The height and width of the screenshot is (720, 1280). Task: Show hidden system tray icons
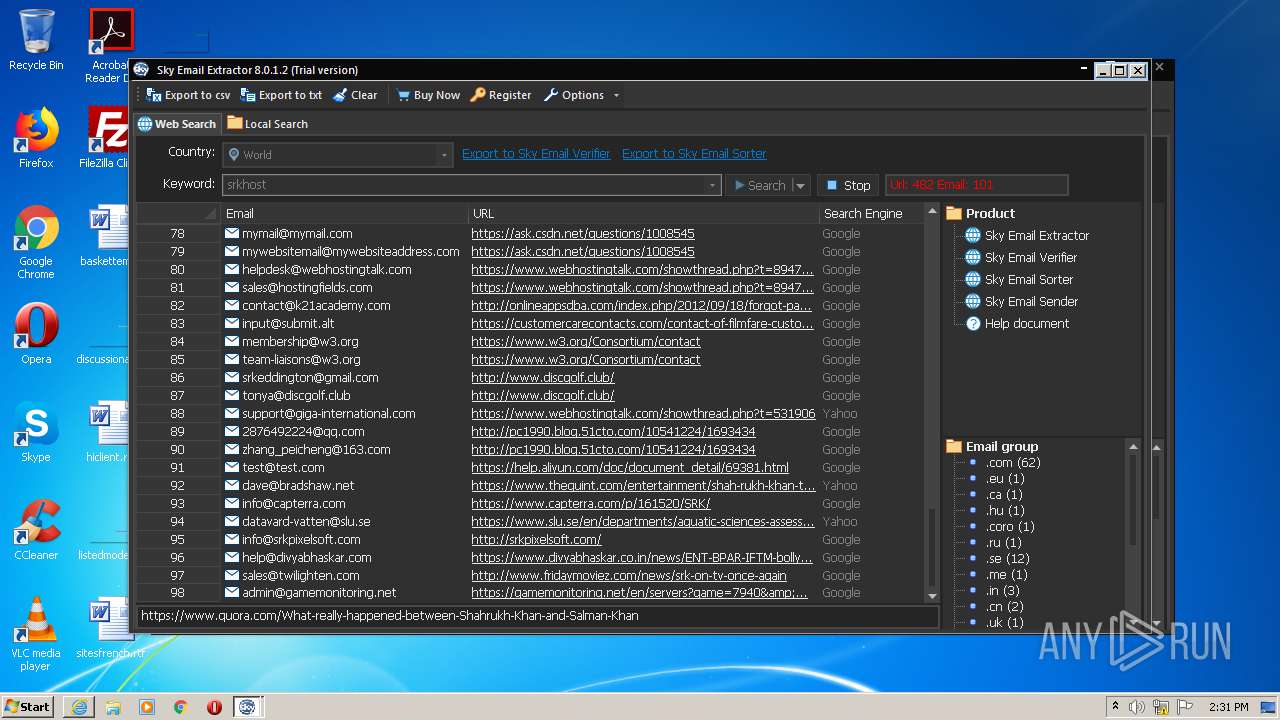(x=1115, y=707)
